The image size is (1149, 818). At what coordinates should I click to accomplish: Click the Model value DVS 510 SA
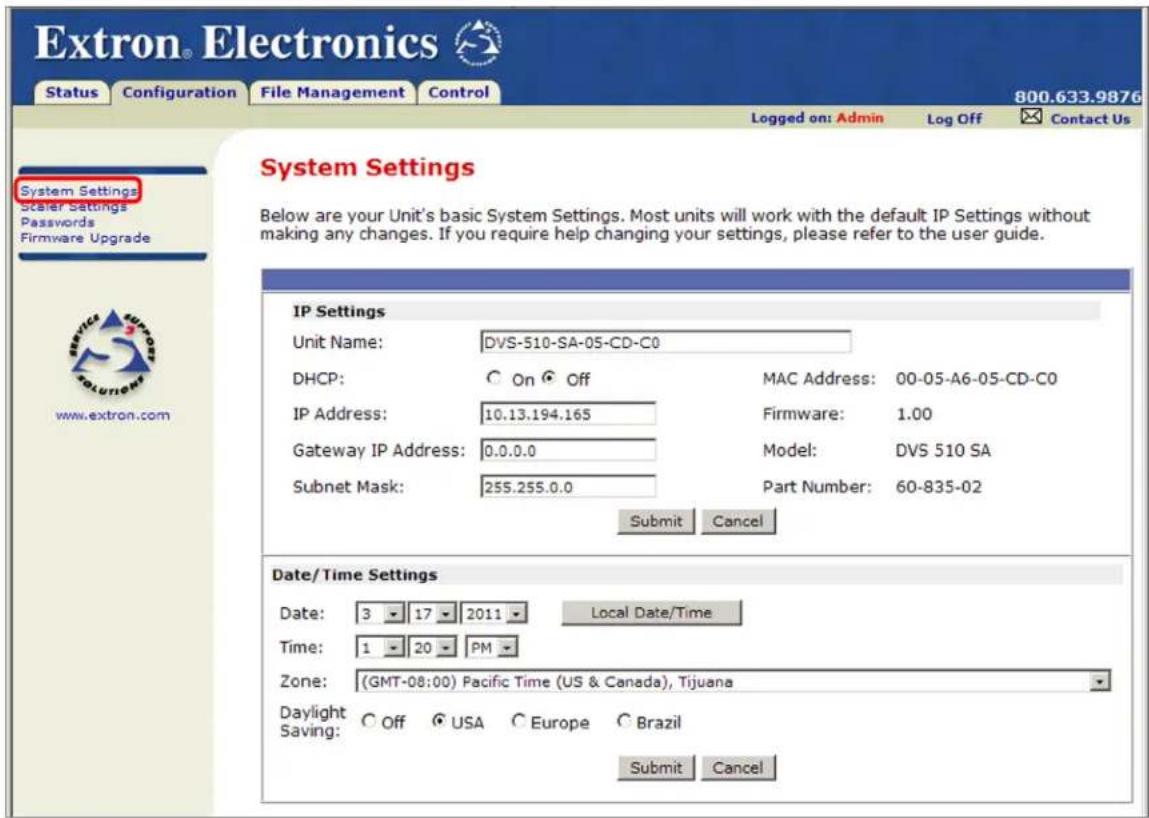pyautogui.click(x=943, y=451)
